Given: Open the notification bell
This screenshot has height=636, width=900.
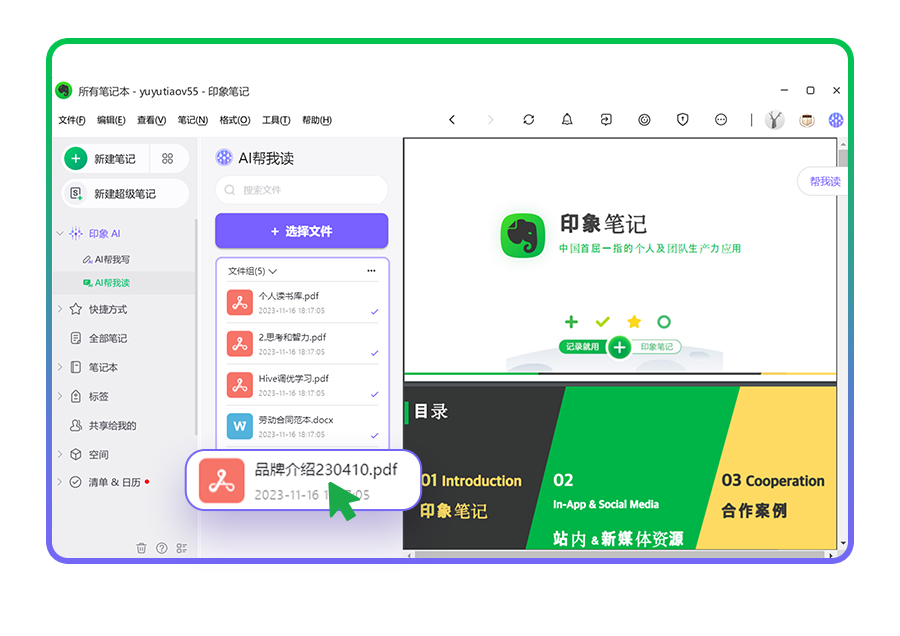Looking at the screenshot, I should click(567, 119).
